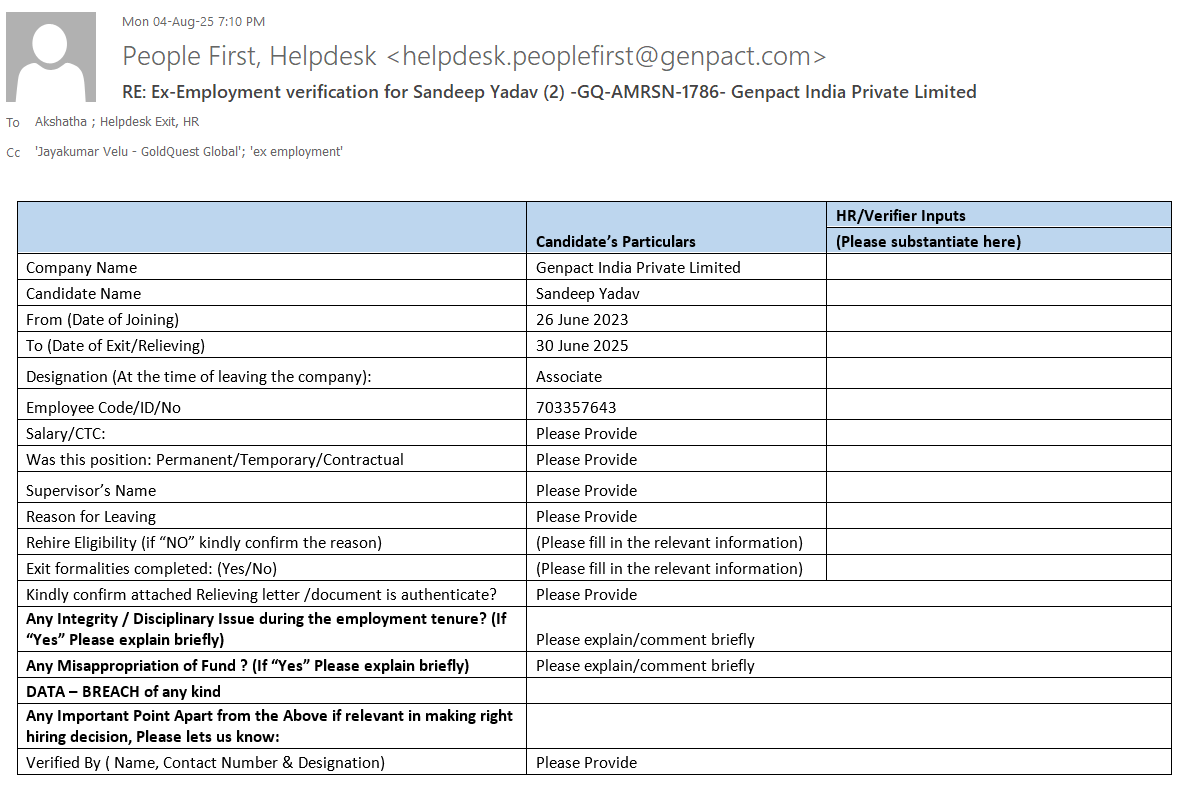Click the Salary/CTC 'Please Provide' cell

[586, 433]
